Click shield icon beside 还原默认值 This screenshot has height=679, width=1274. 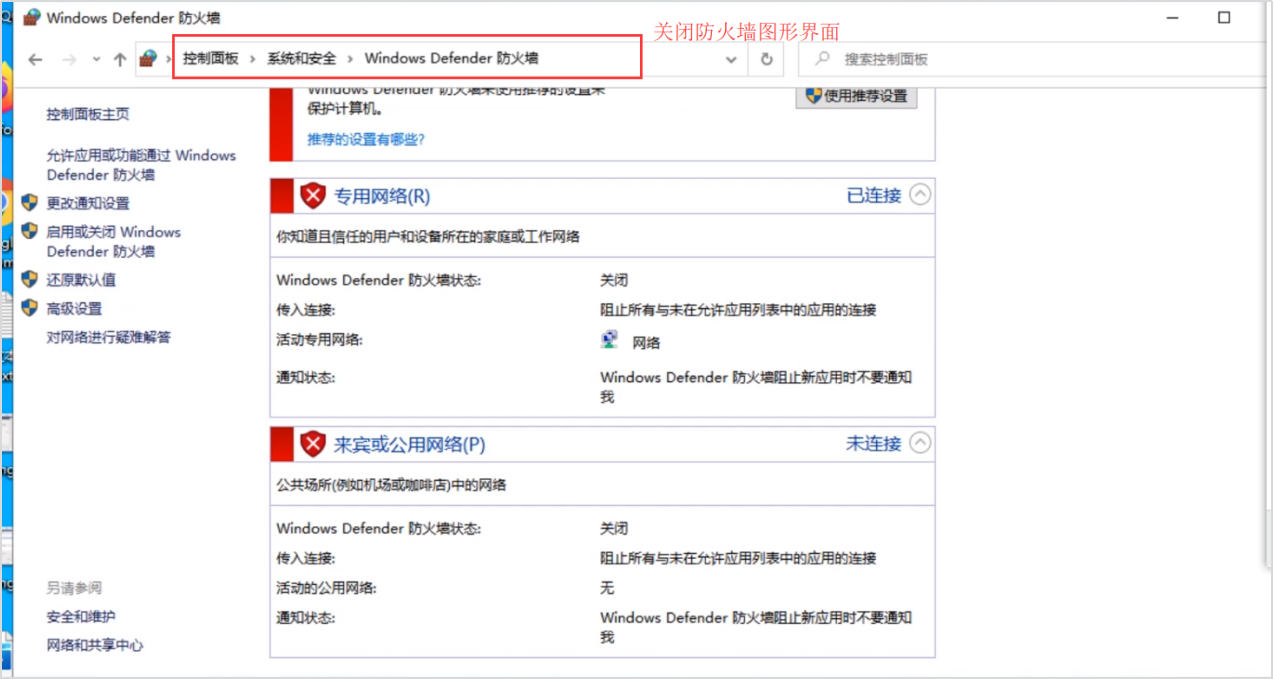click(x=29, y=279)
